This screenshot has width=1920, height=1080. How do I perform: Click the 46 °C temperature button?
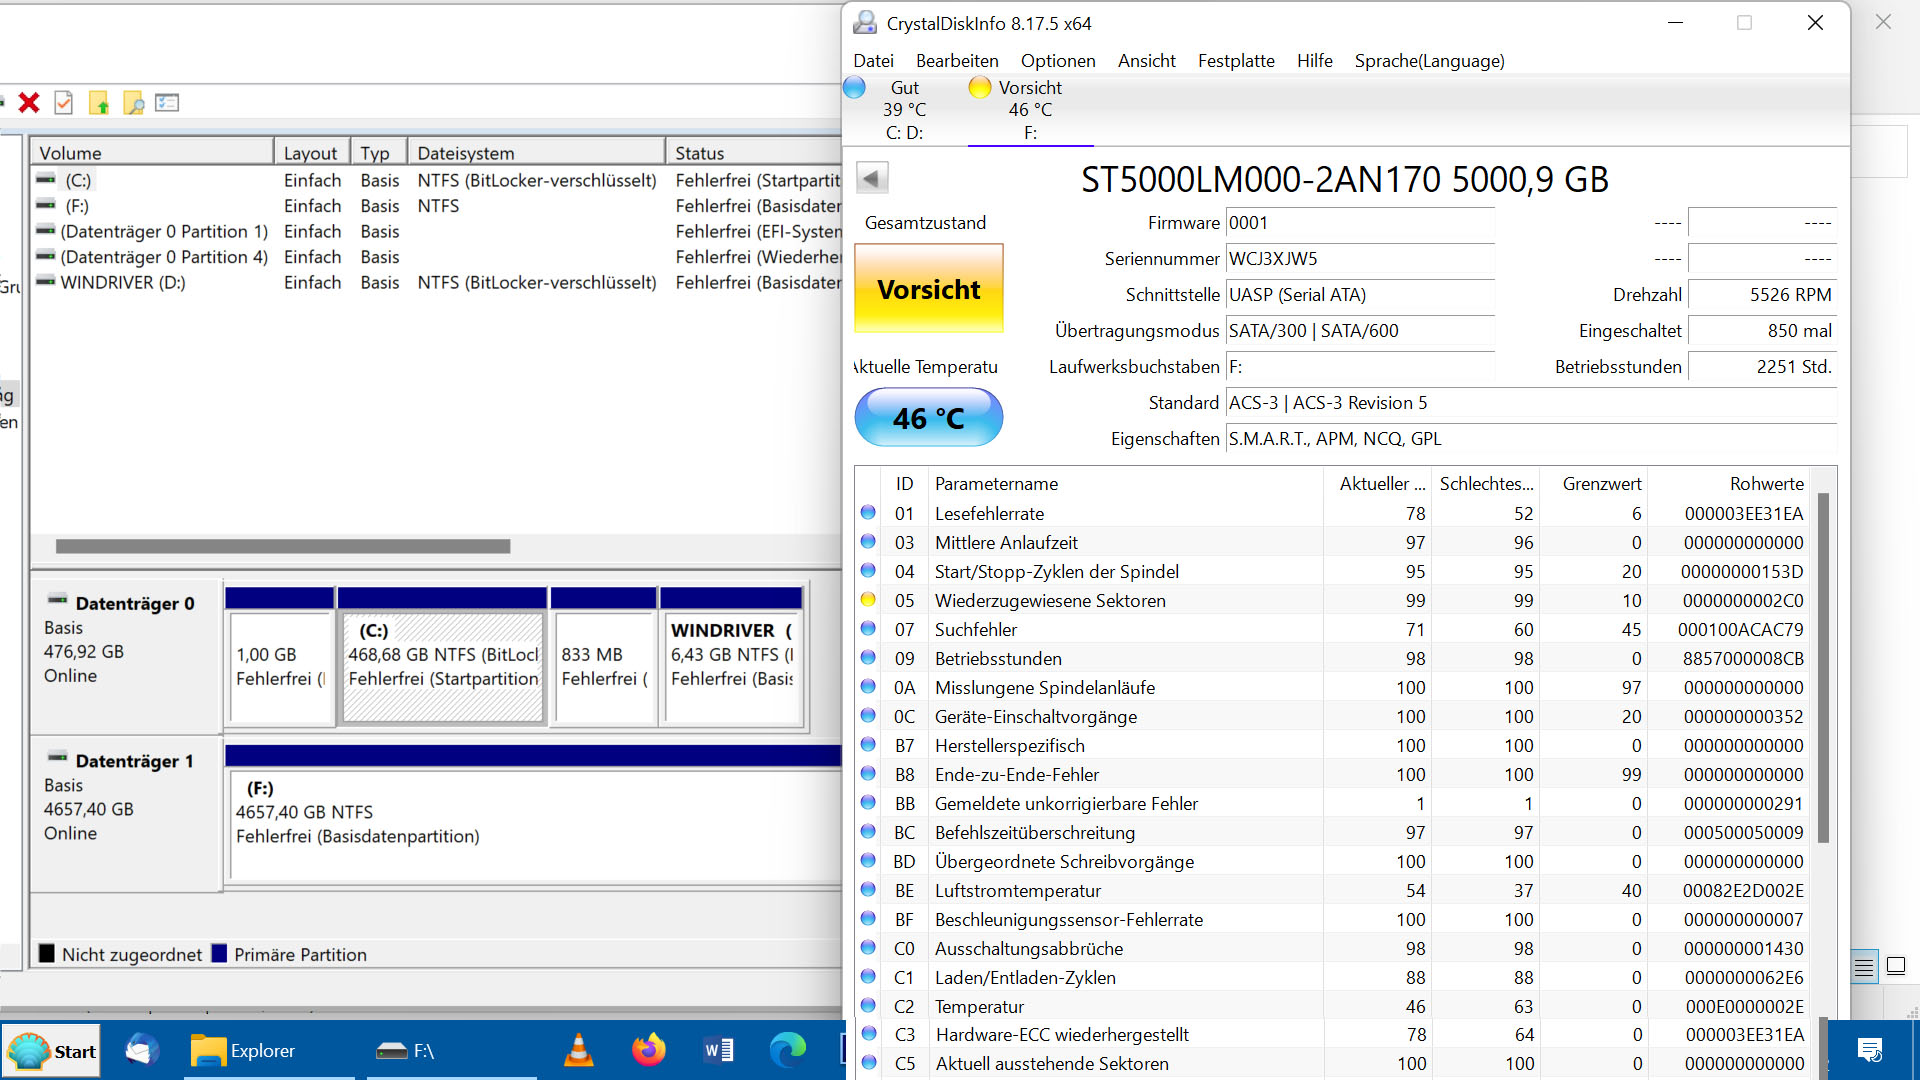point(929,418)
